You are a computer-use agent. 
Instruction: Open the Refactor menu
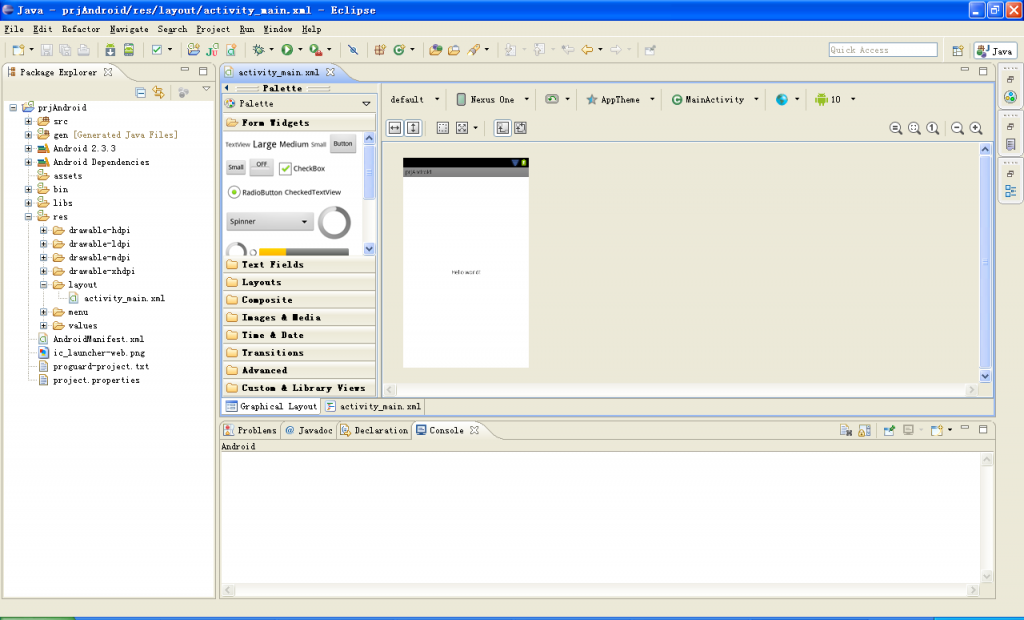[x=81, y=29]
